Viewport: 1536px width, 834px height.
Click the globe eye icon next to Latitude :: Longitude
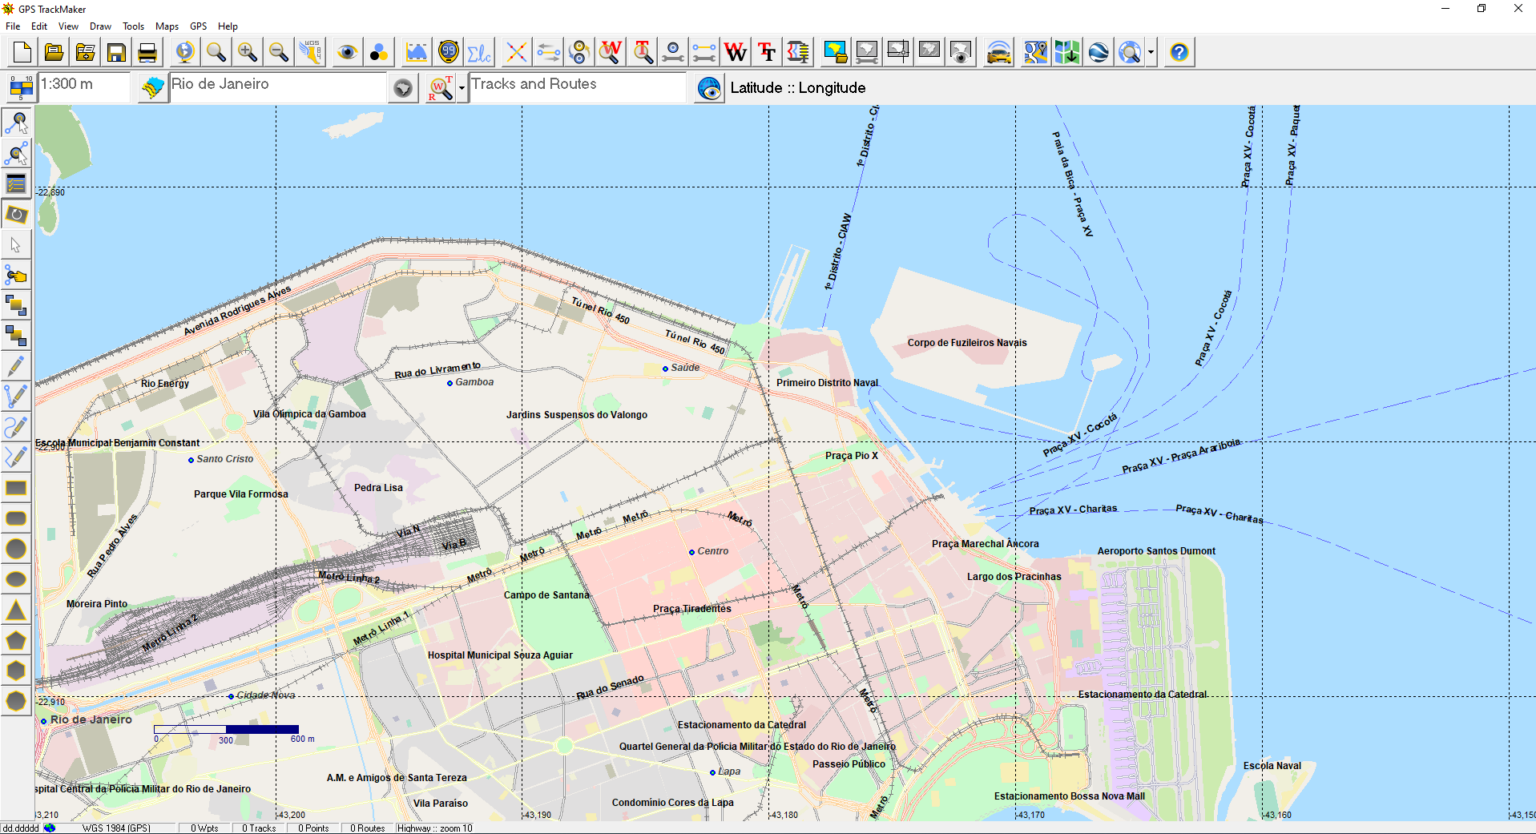(x=709, y=88)
